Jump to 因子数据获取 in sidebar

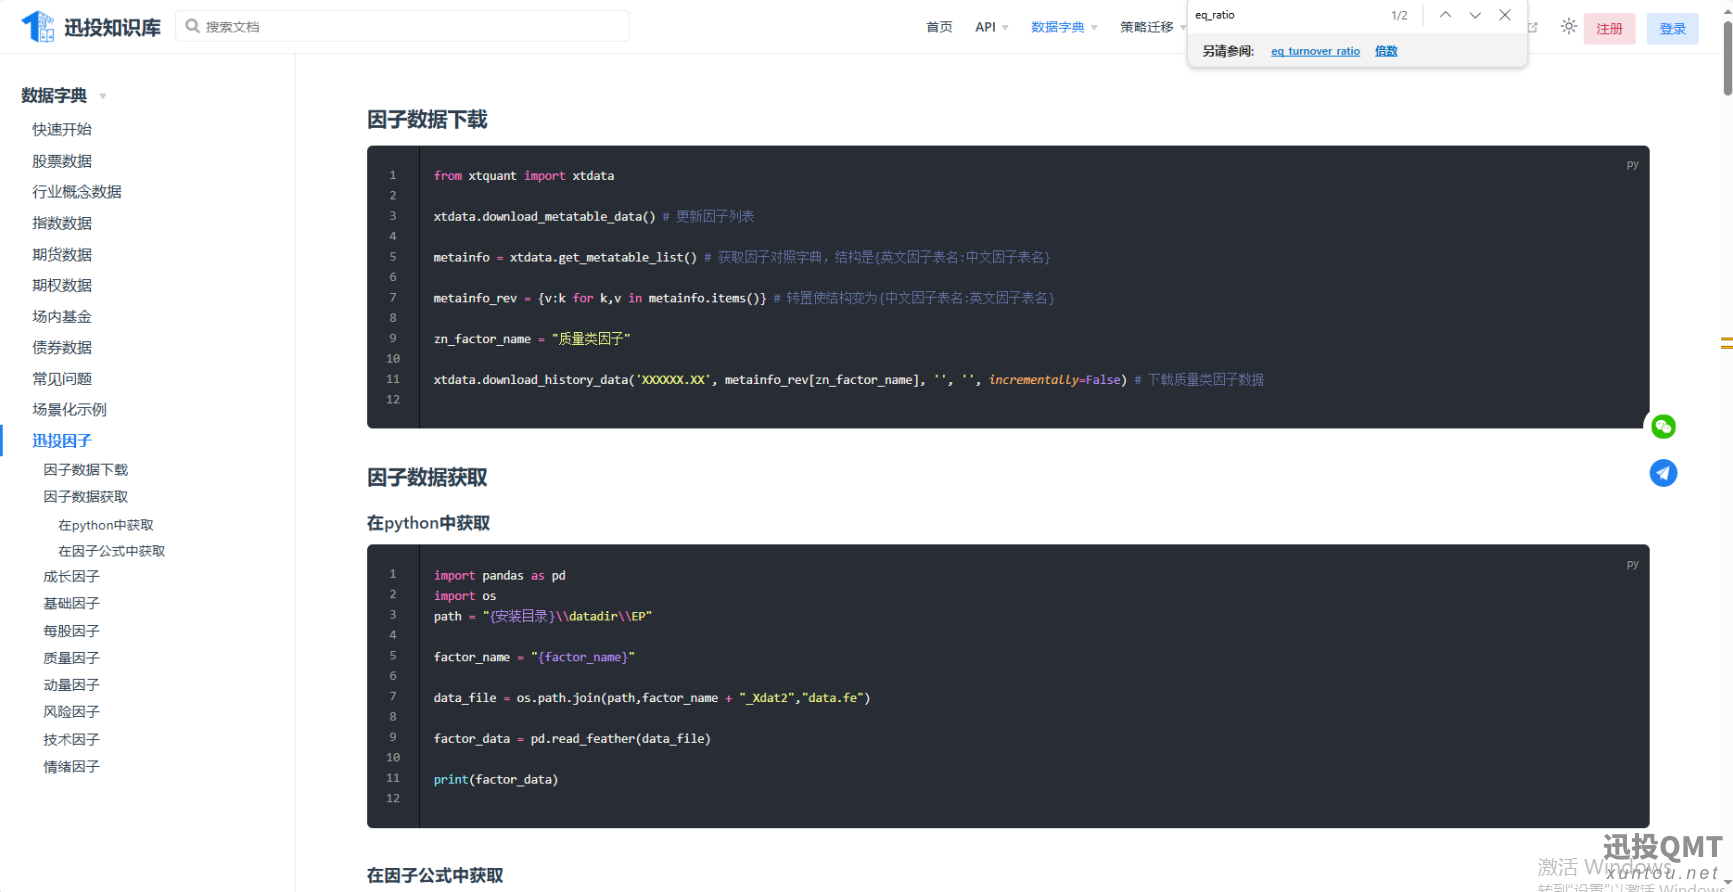pyautogui.click(x=86, y=497)
